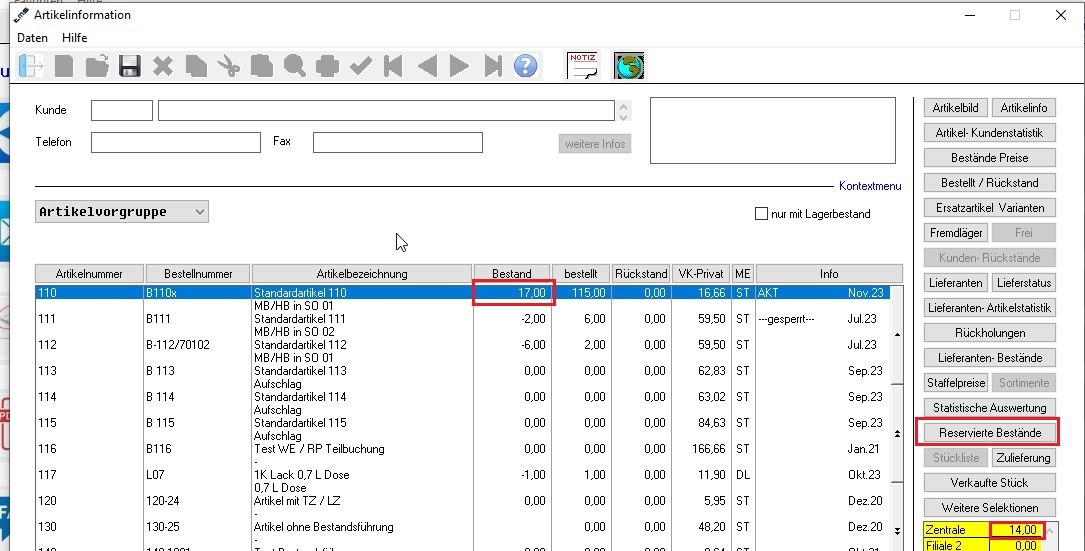Open Statistische Auswertung
Viewport: 1085px width, 551px height.
coord(990,408)
